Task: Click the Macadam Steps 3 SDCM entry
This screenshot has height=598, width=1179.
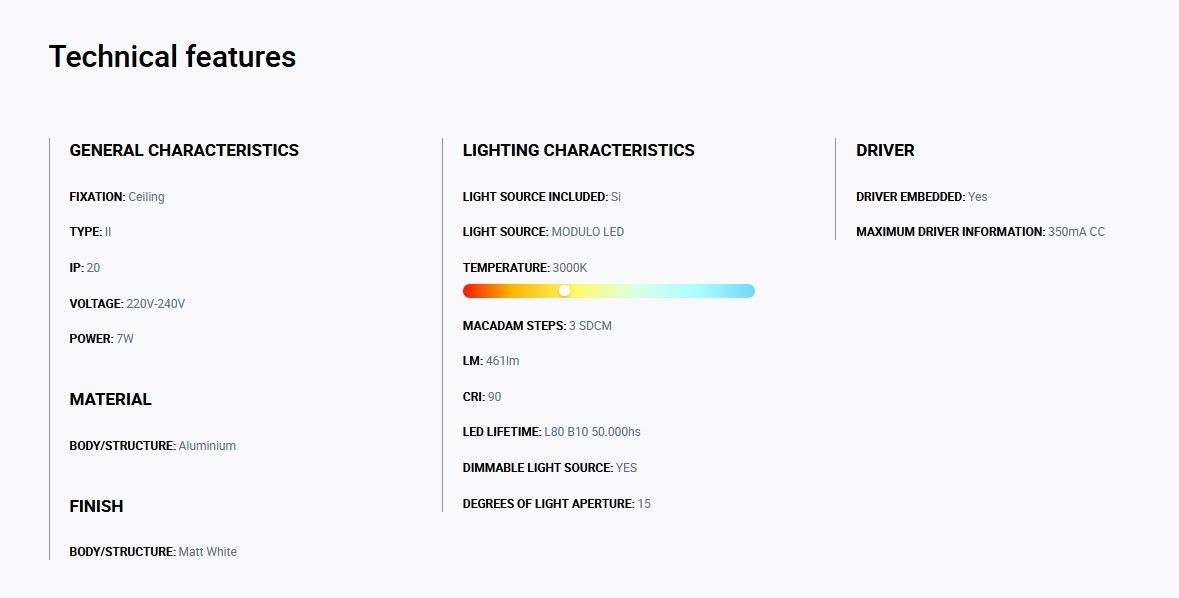Action: coord(537,326)
